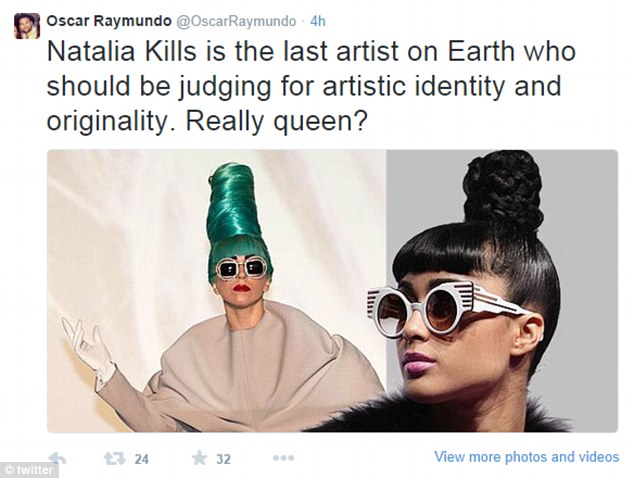Click the Really queen? text
The height and width of the screenshot is (478, 634).
point(277,121)
